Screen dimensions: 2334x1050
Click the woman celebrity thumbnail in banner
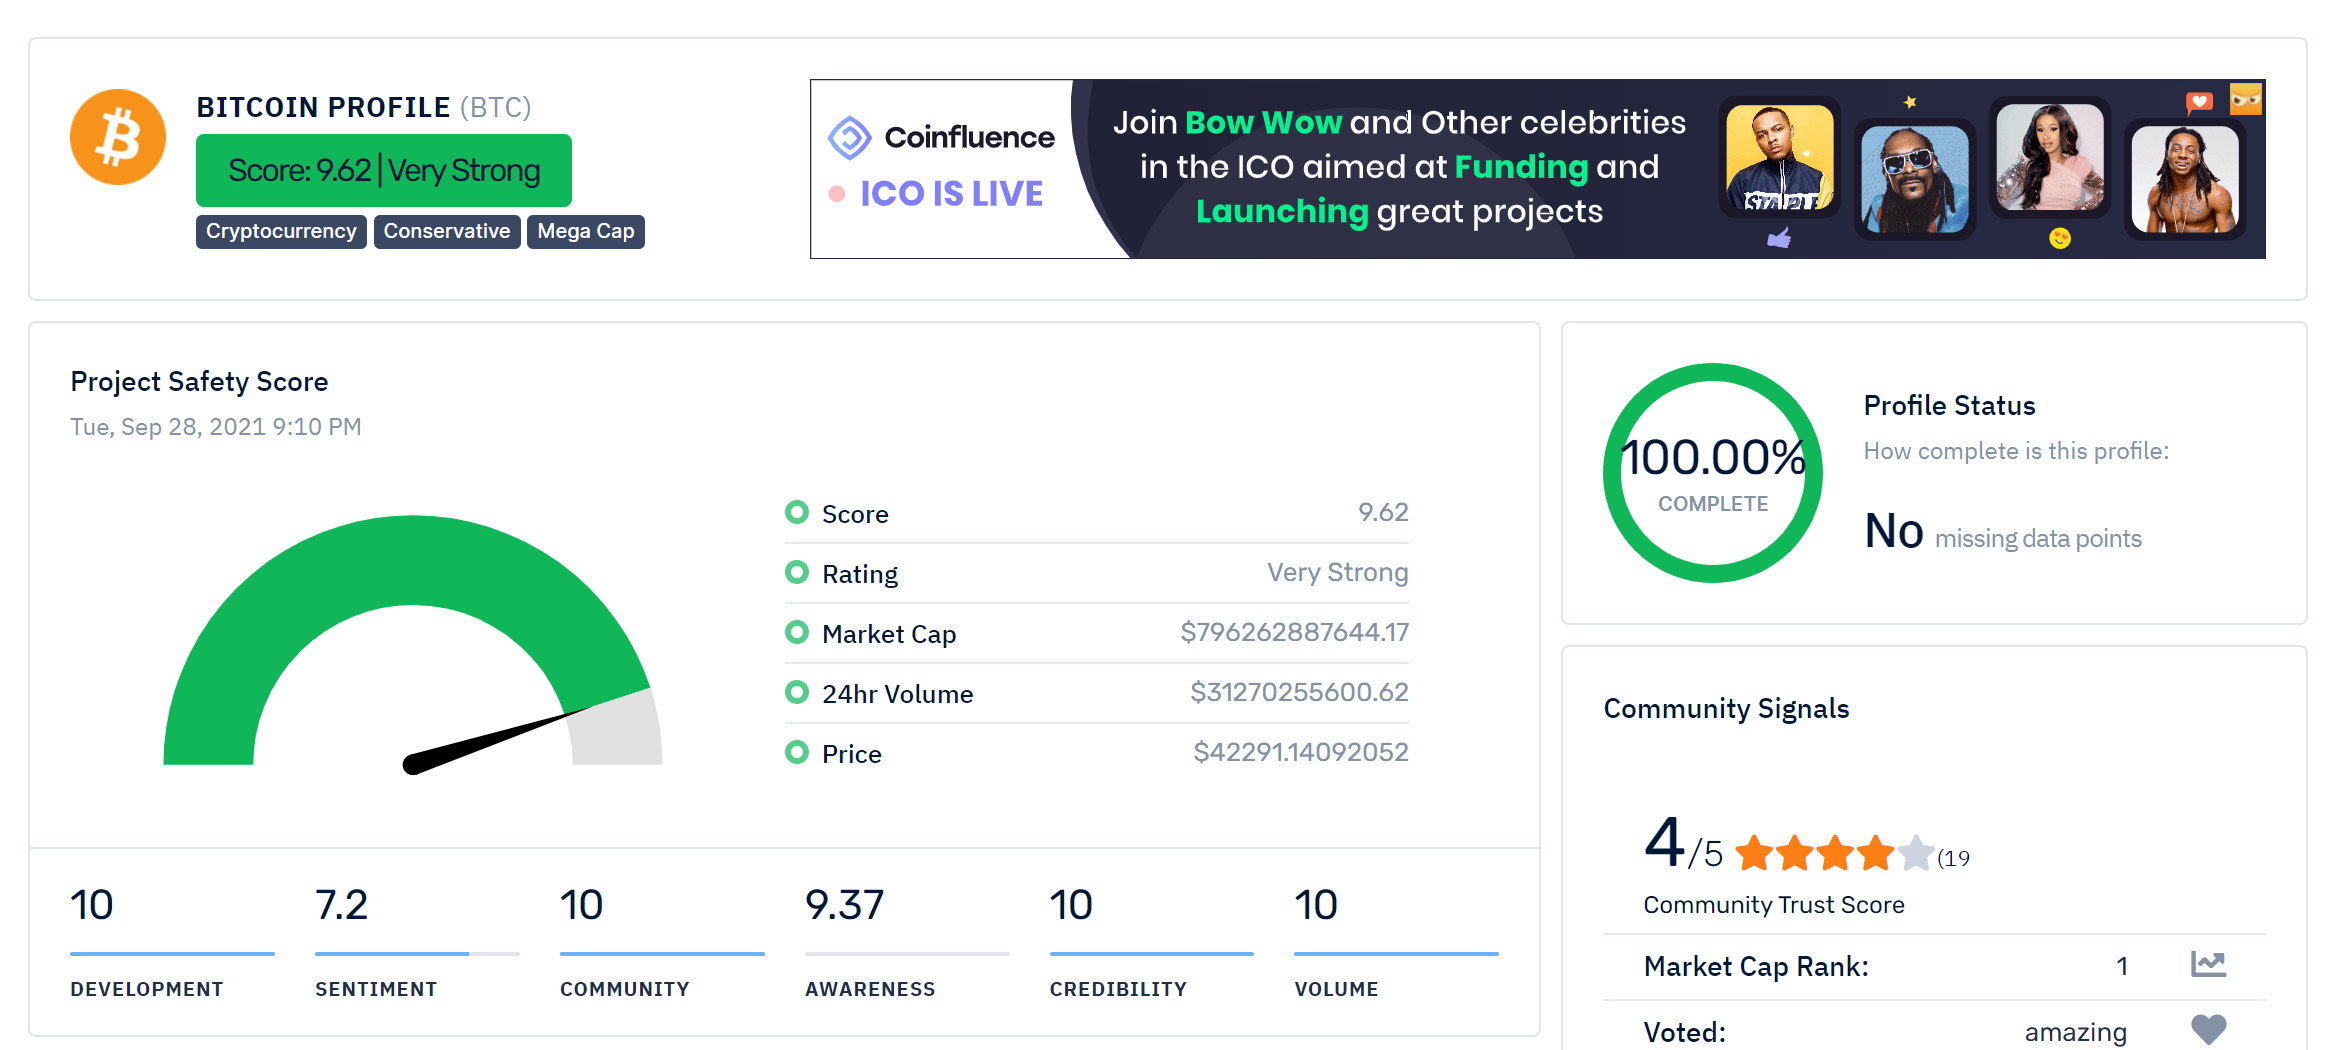pyautogui.click(x=2050, y=157)
